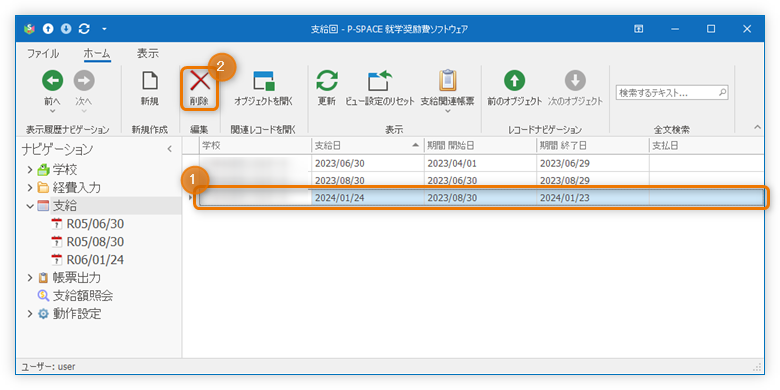Click ビュー設定のリセット icon
The image size is (780, 390).
(x=380, y=81)
